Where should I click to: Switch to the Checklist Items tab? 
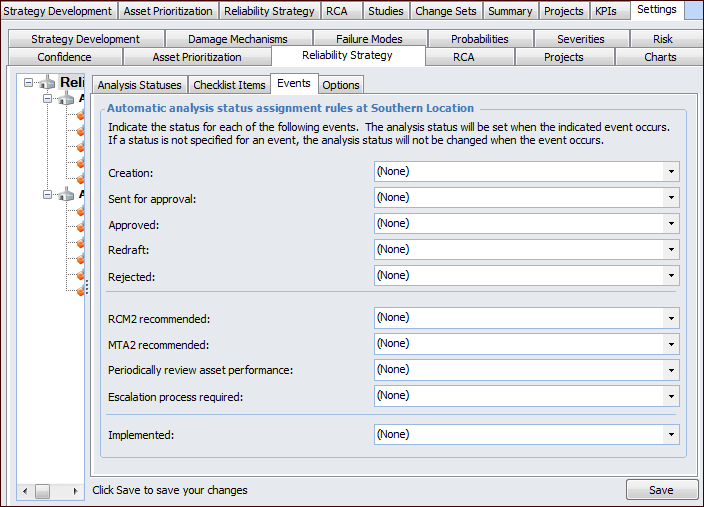229,85
